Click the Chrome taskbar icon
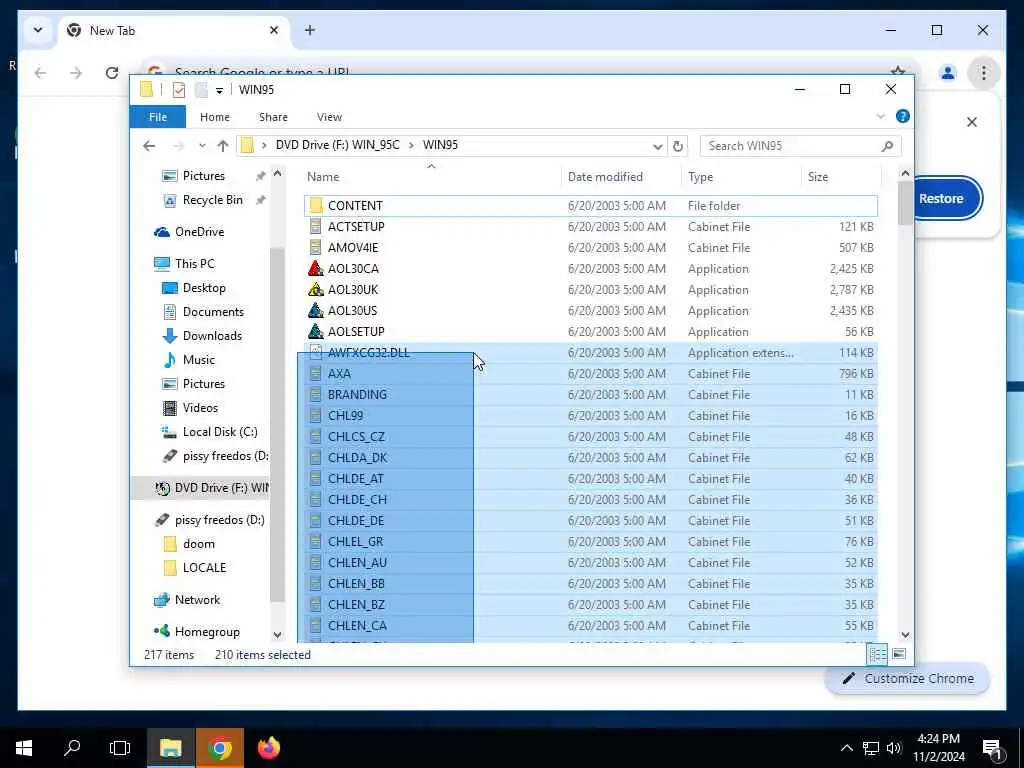 (x=220, y=748)
